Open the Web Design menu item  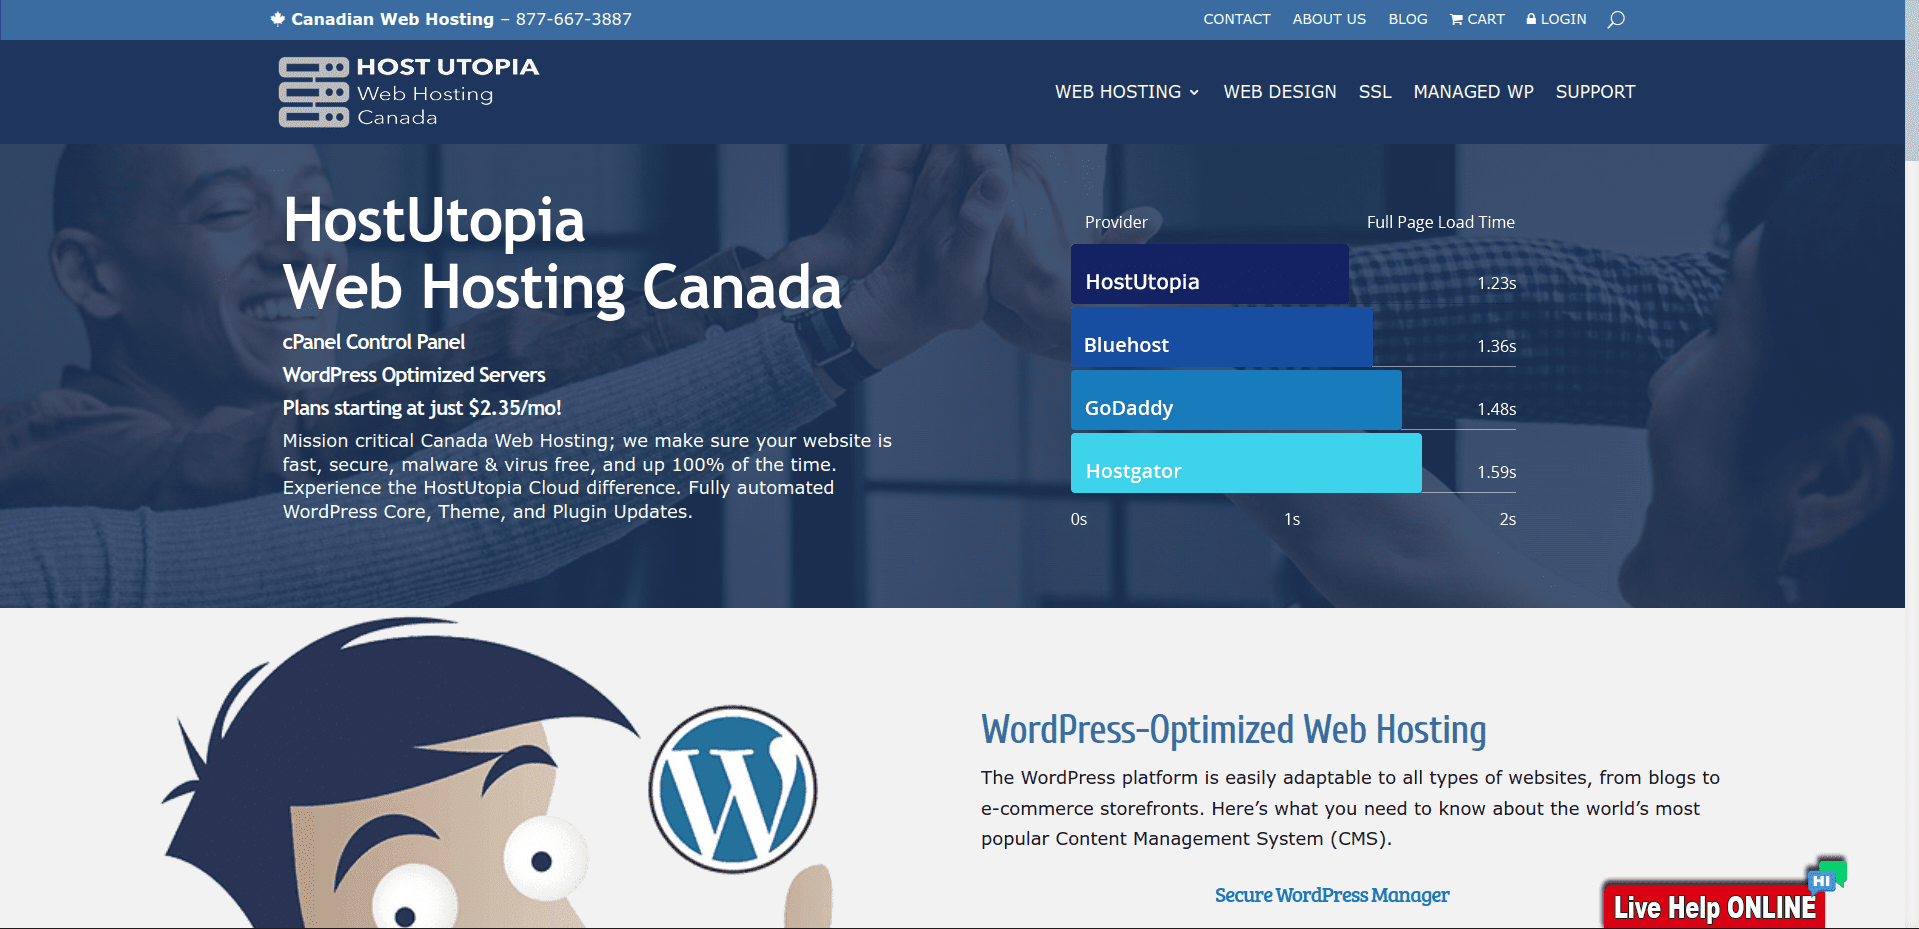coord(1280,92)
